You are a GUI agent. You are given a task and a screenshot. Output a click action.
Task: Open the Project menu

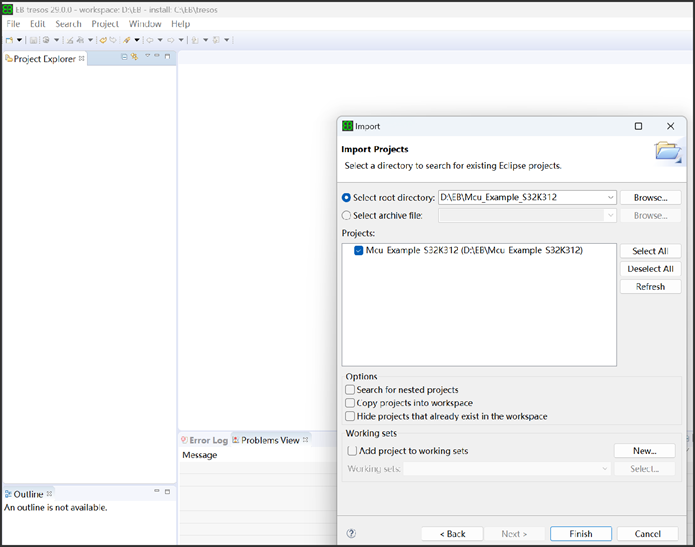point(105,23)
